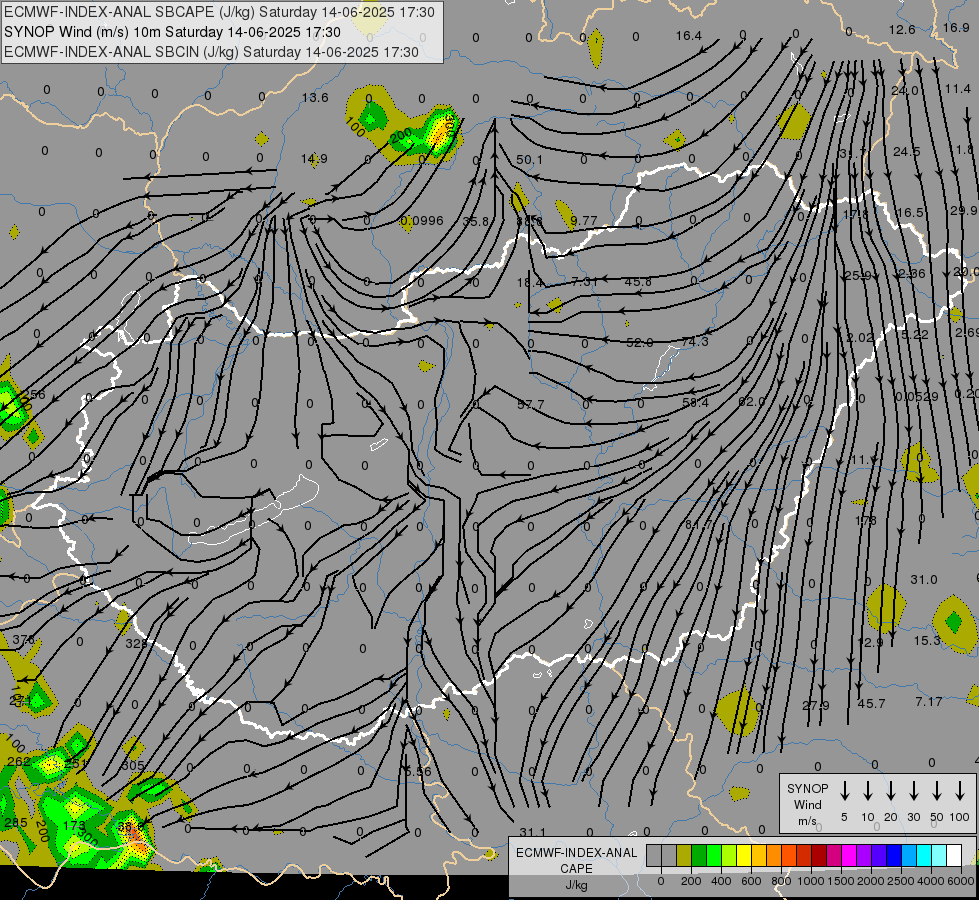Select the dark red swatch above 1000
Viewport: 979px width, 900px height.
[819, 855]
